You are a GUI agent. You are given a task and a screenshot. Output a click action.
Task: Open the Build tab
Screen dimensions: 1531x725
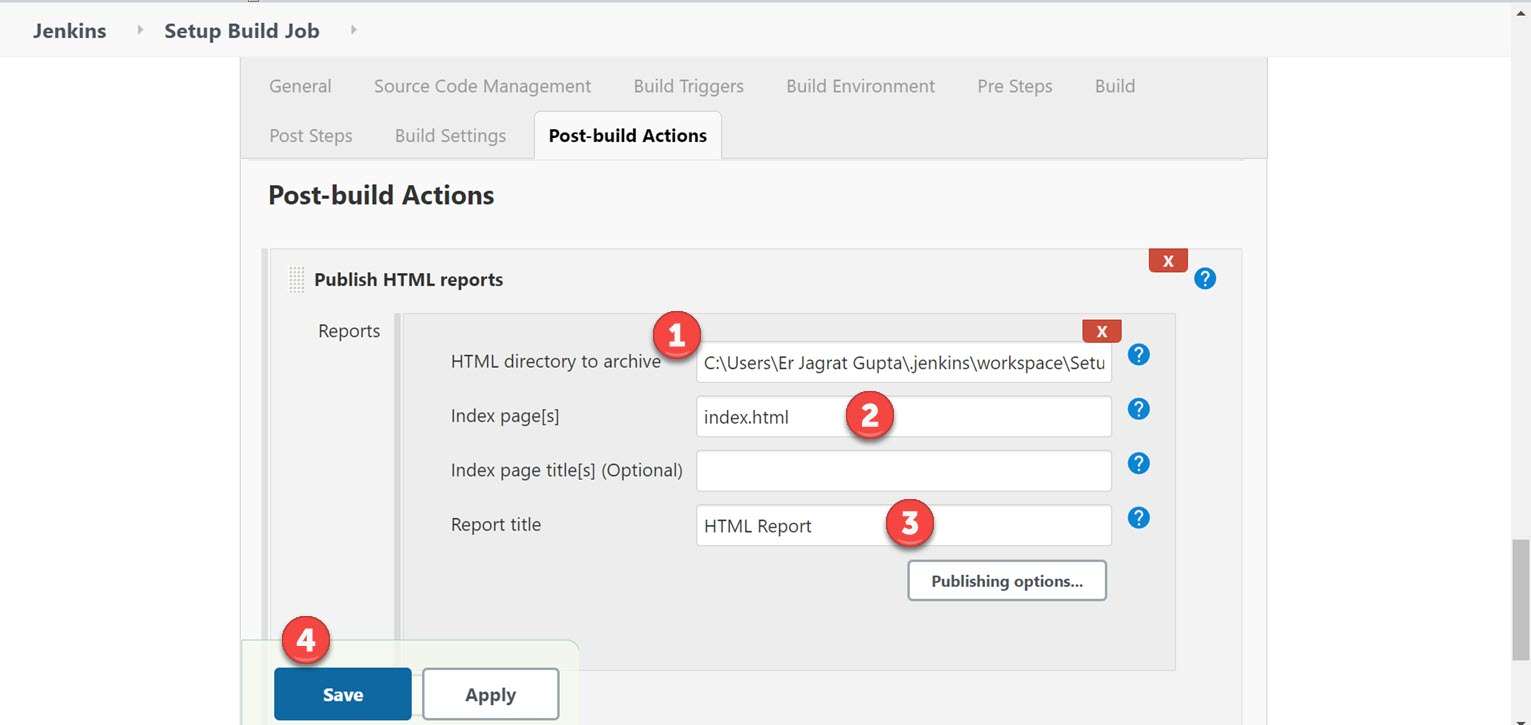click(1114, 86)
